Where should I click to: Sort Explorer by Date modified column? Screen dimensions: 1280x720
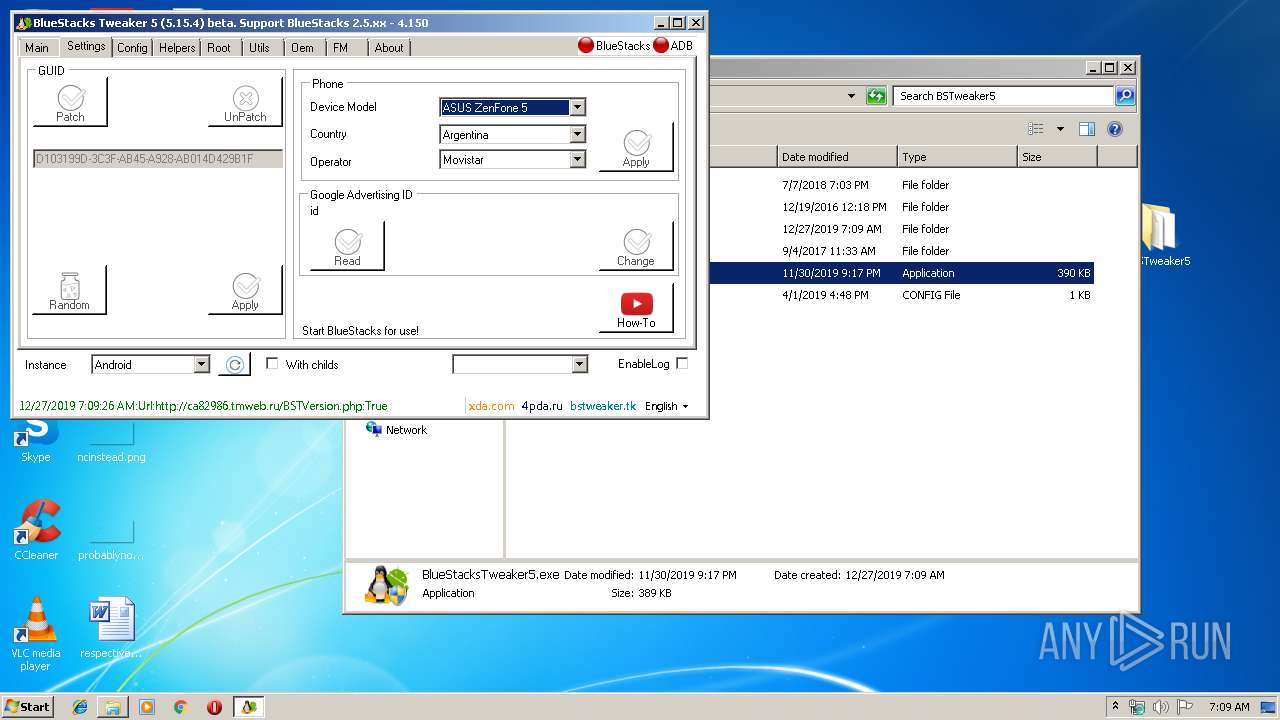837,157
